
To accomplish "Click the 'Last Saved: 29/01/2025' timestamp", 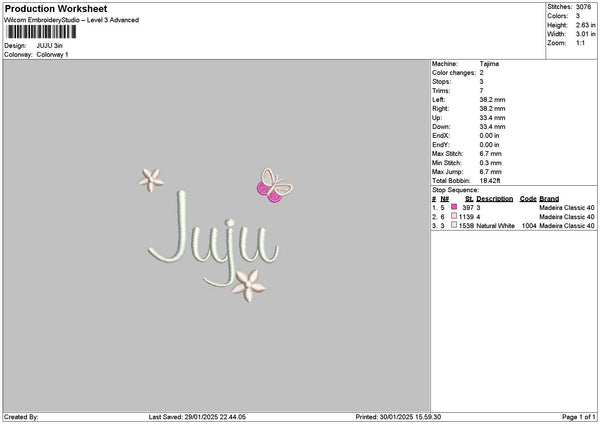I will tap(197, 417).
